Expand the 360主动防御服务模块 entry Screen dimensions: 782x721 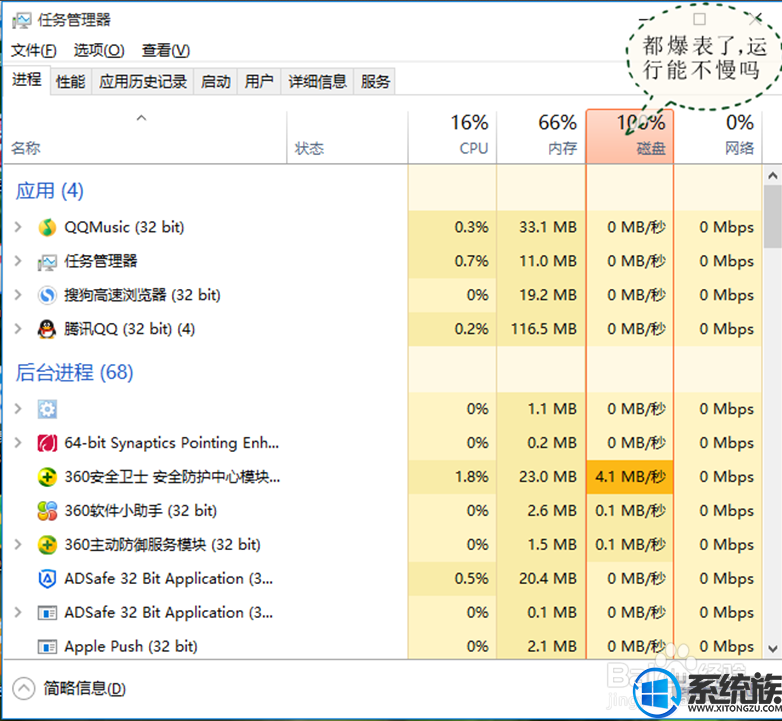click(18, 544)
